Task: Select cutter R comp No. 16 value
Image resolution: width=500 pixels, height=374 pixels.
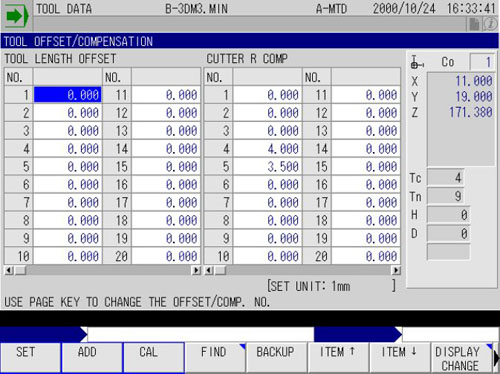Action: (x=366, y=185)
